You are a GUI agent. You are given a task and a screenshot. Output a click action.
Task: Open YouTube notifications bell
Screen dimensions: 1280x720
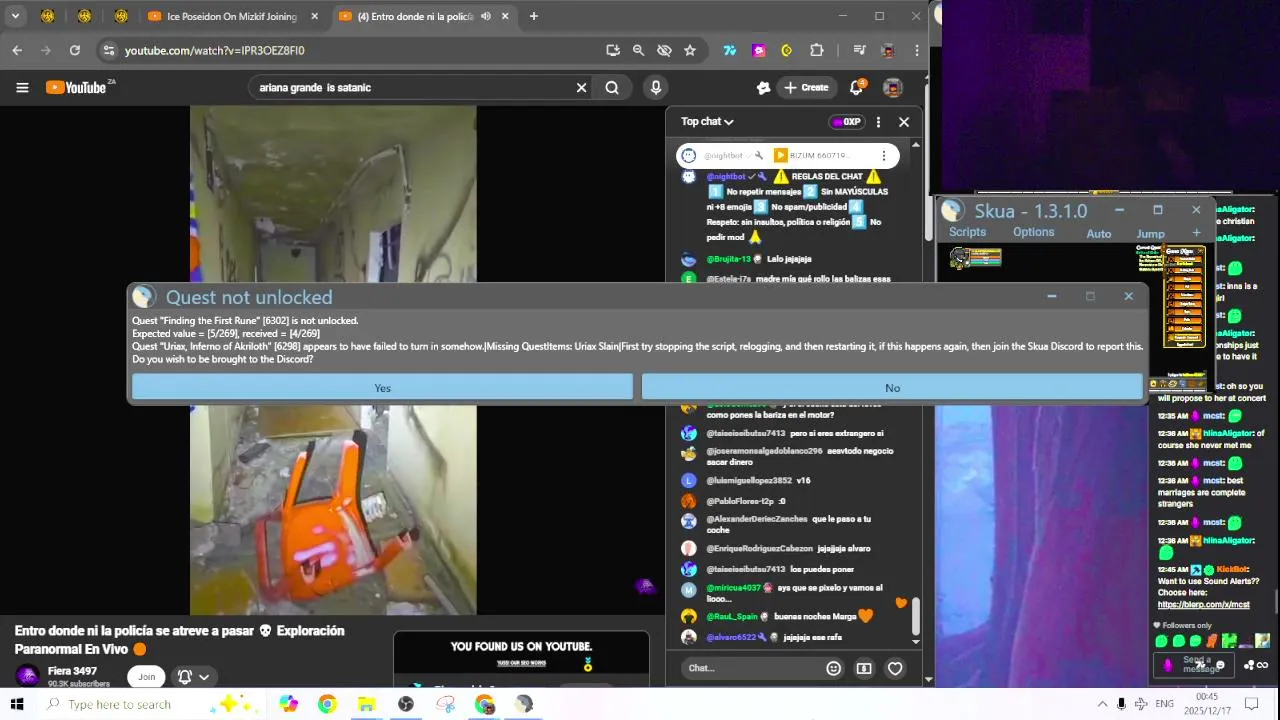tap(856, 88)
